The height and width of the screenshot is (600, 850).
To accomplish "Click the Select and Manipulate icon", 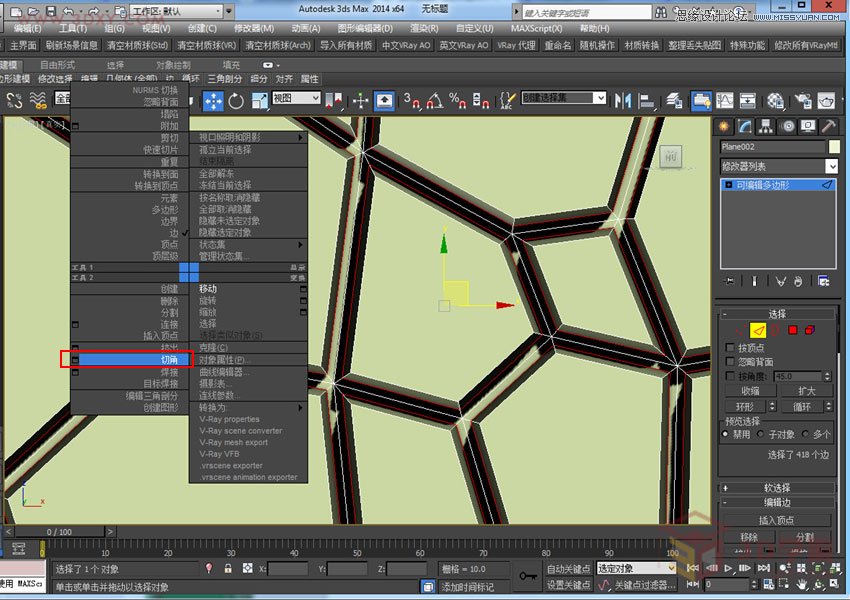I will click(x=360, y=101).
